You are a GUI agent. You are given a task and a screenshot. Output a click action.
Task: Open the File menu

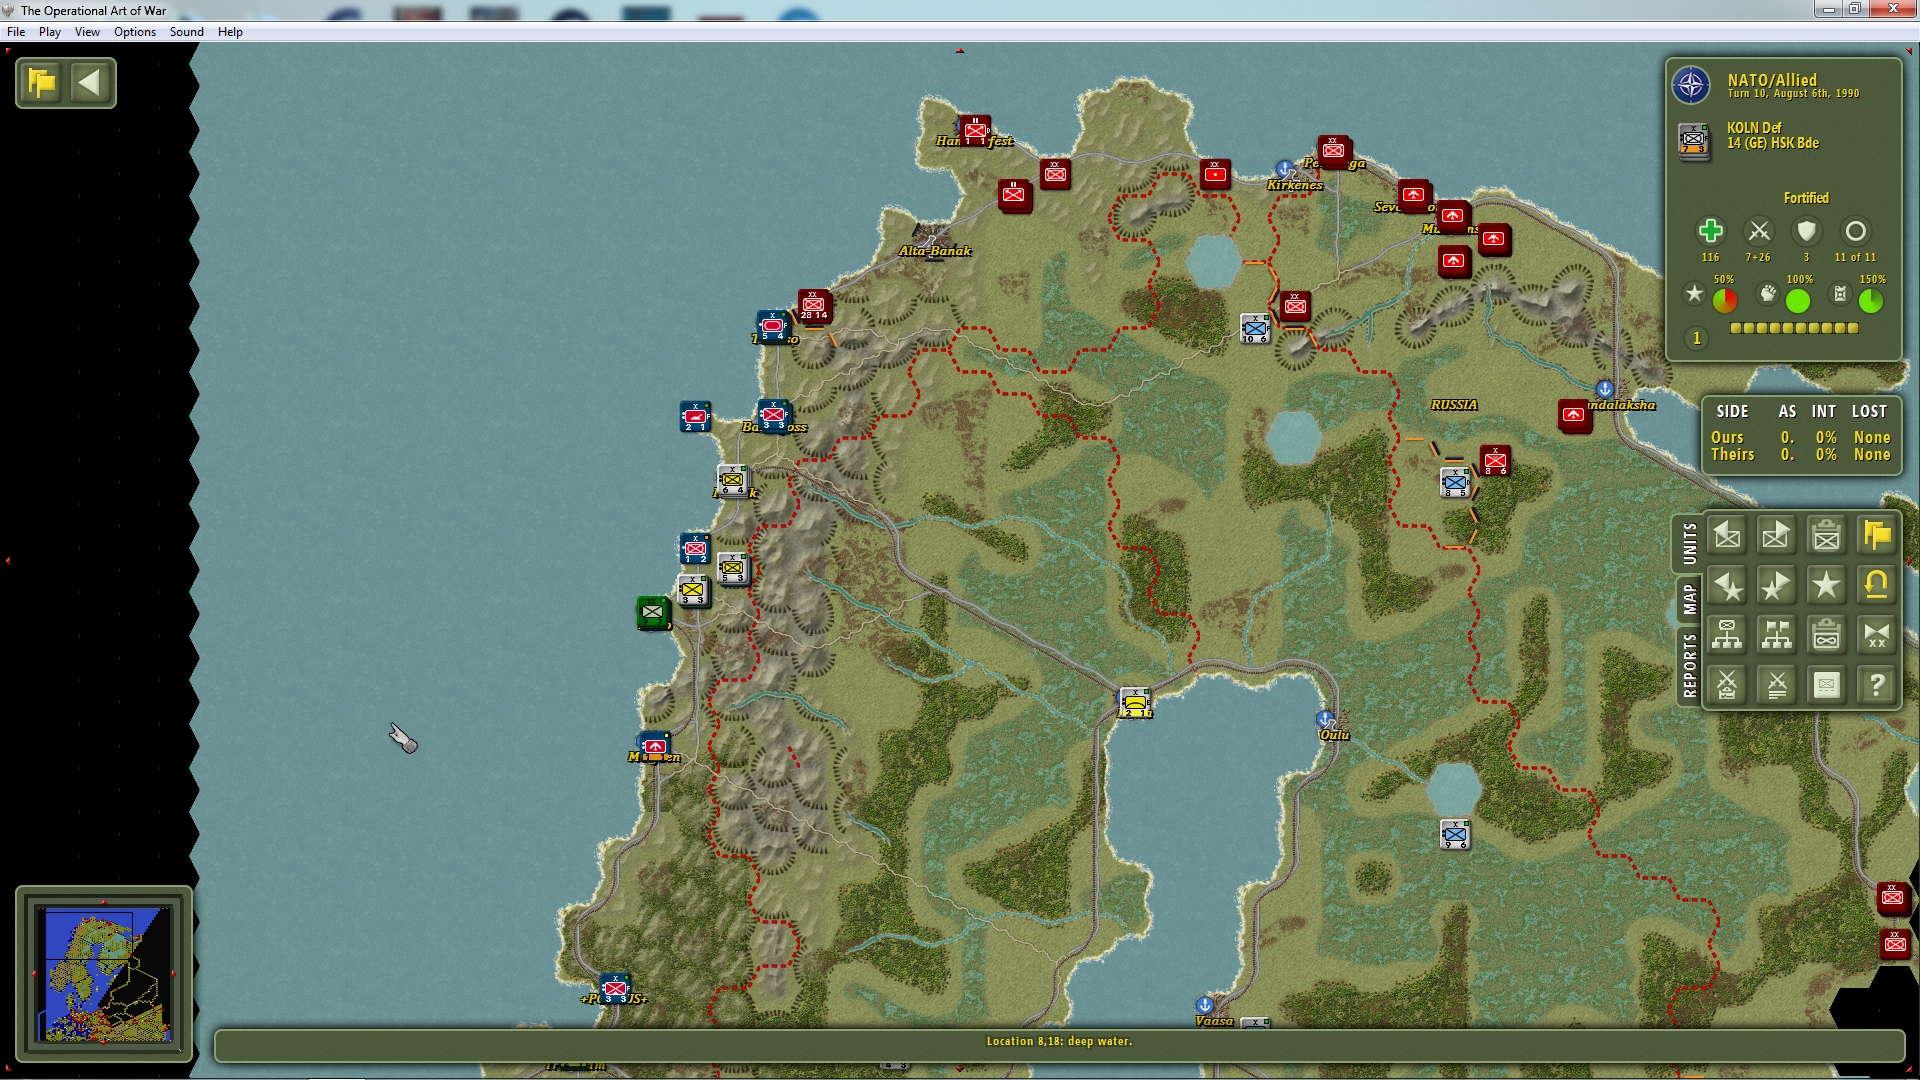[16, 32]
